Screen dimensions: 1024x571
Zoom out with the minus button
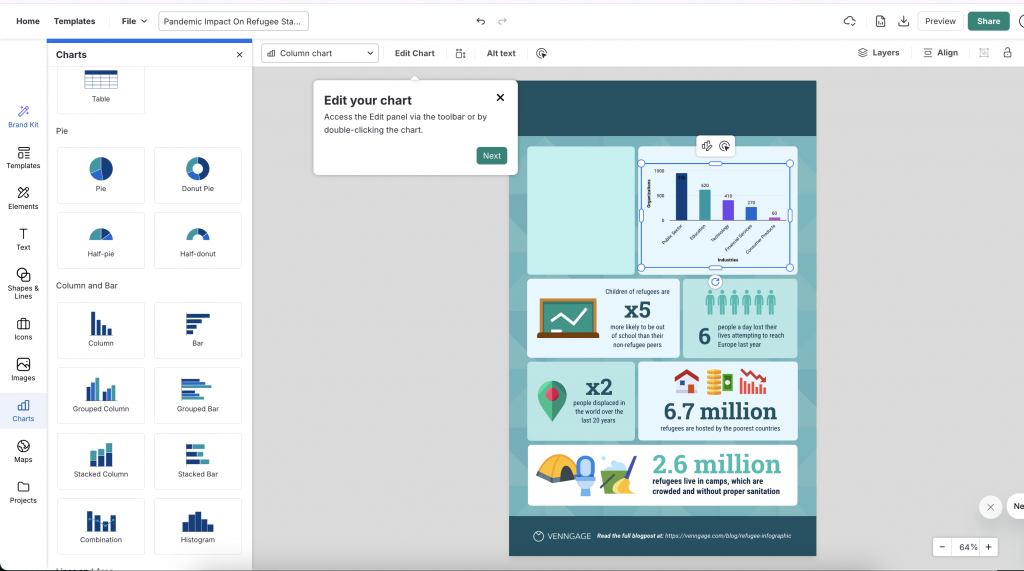click(x=942, y=547)
